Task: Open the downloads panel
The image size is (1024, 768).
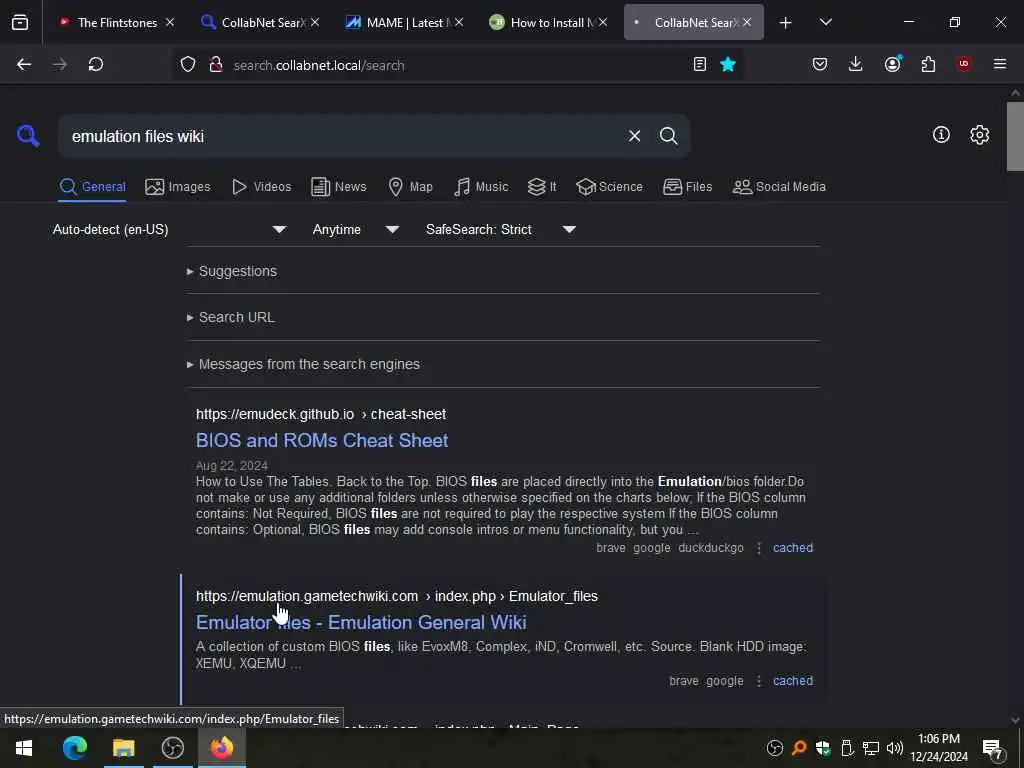Action: coord(856,64)
